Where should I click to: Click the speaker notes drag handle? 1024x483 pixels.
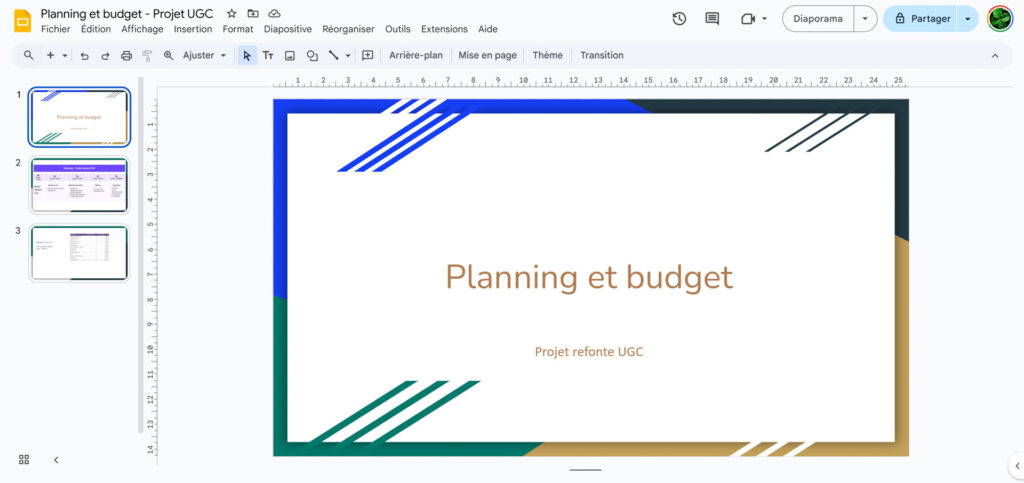tap(585, 469)
